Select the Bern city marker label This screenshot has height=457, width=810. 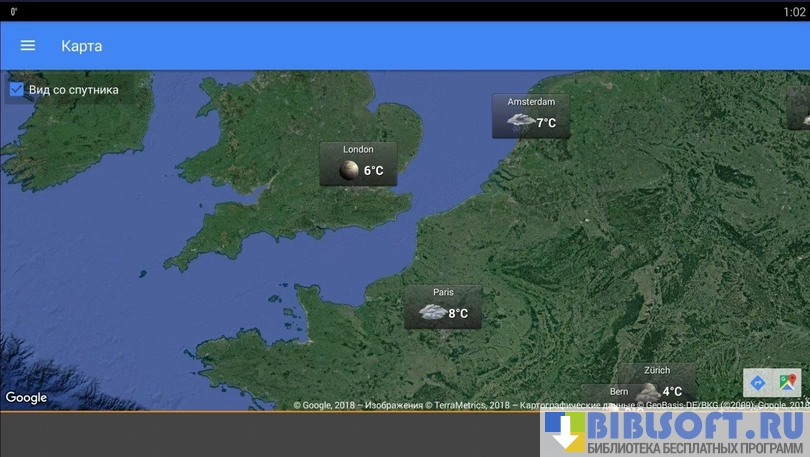pyautogui.click(x=619, y=391)
